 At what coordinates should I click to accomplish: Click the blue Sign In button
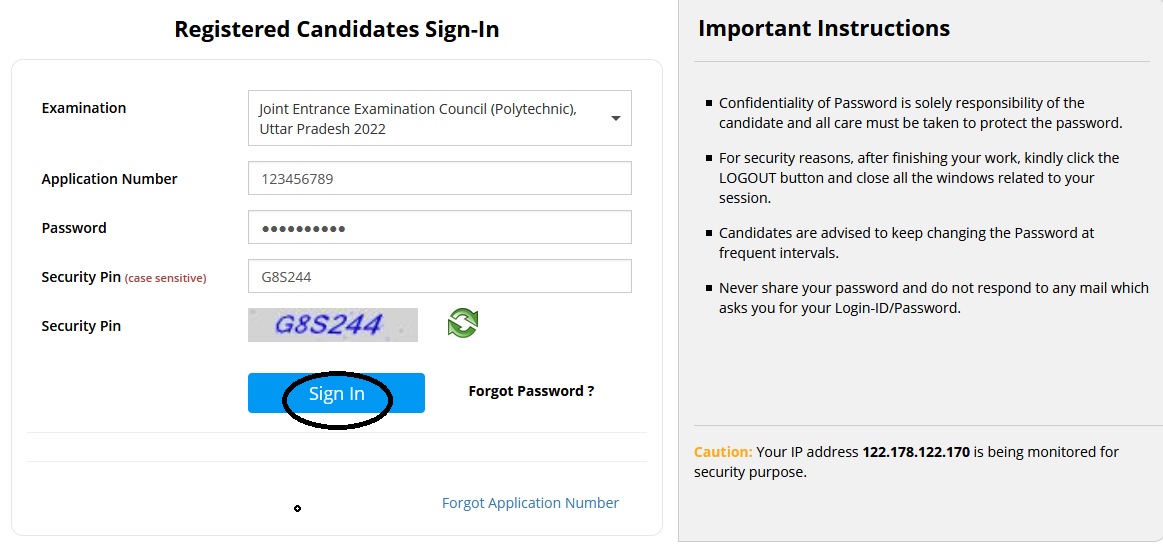(x=336, y=393)
